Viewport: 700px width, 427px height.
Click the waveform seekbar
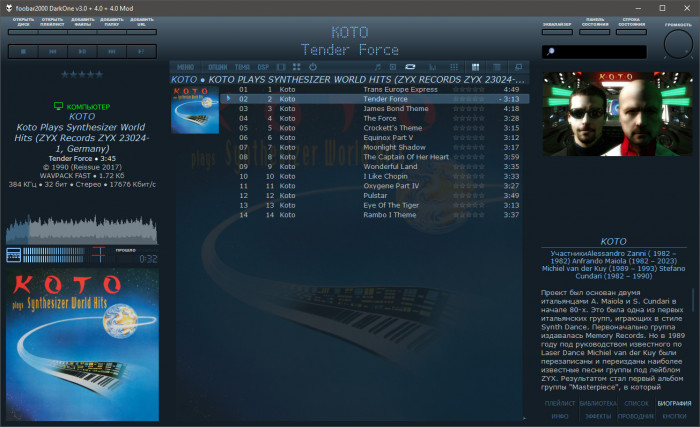point(82,230)
